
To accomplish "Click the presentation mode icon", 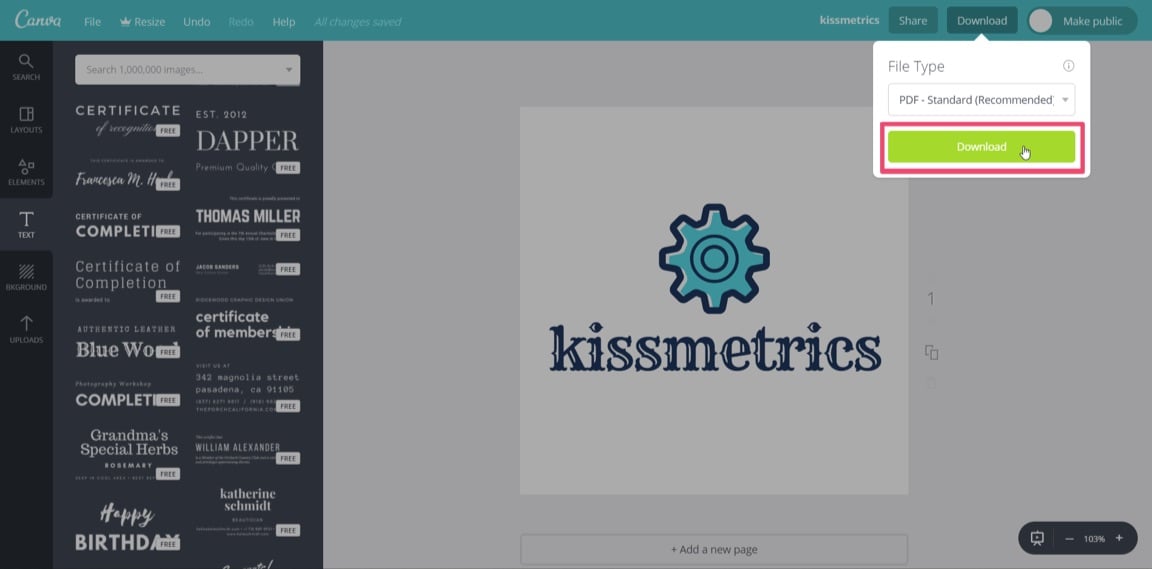I will click(1037, 538).
